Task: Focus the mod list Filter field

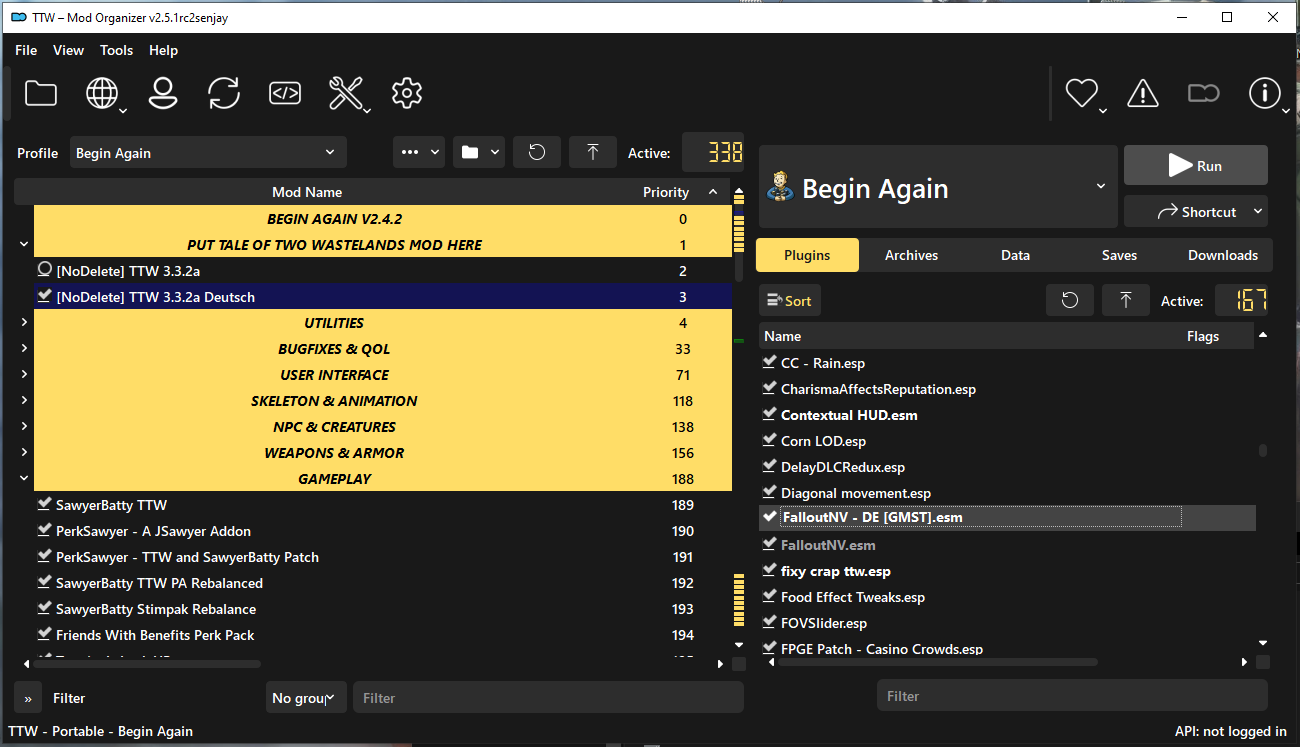Action: click(549, 698)
